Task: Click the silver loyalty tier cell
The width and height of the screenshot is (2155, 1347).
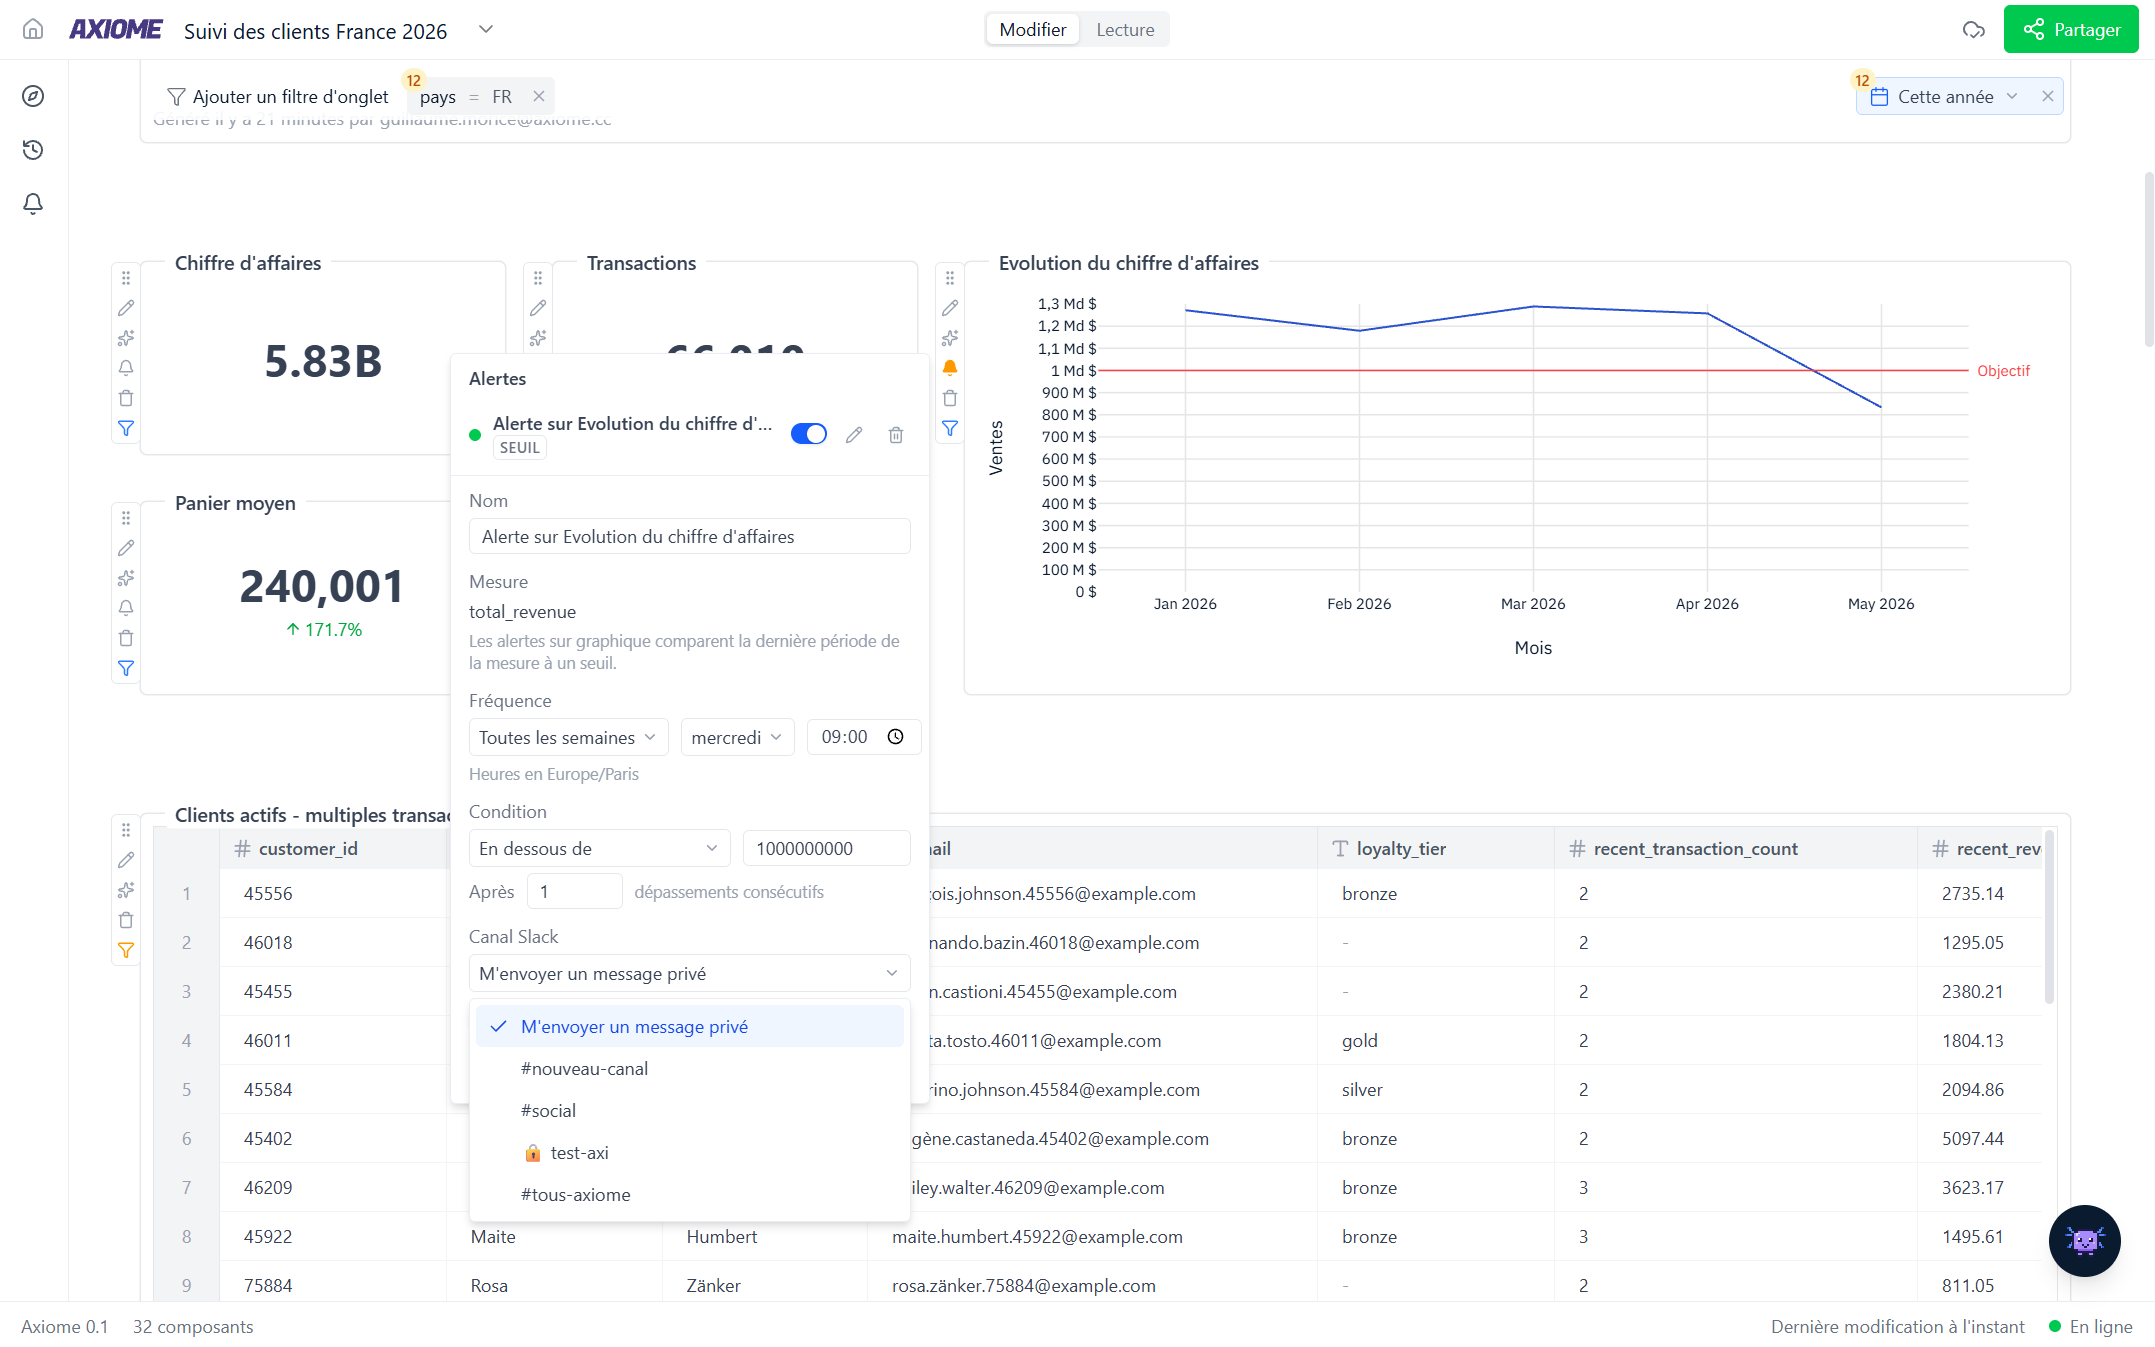Action: [1435, 1089]
